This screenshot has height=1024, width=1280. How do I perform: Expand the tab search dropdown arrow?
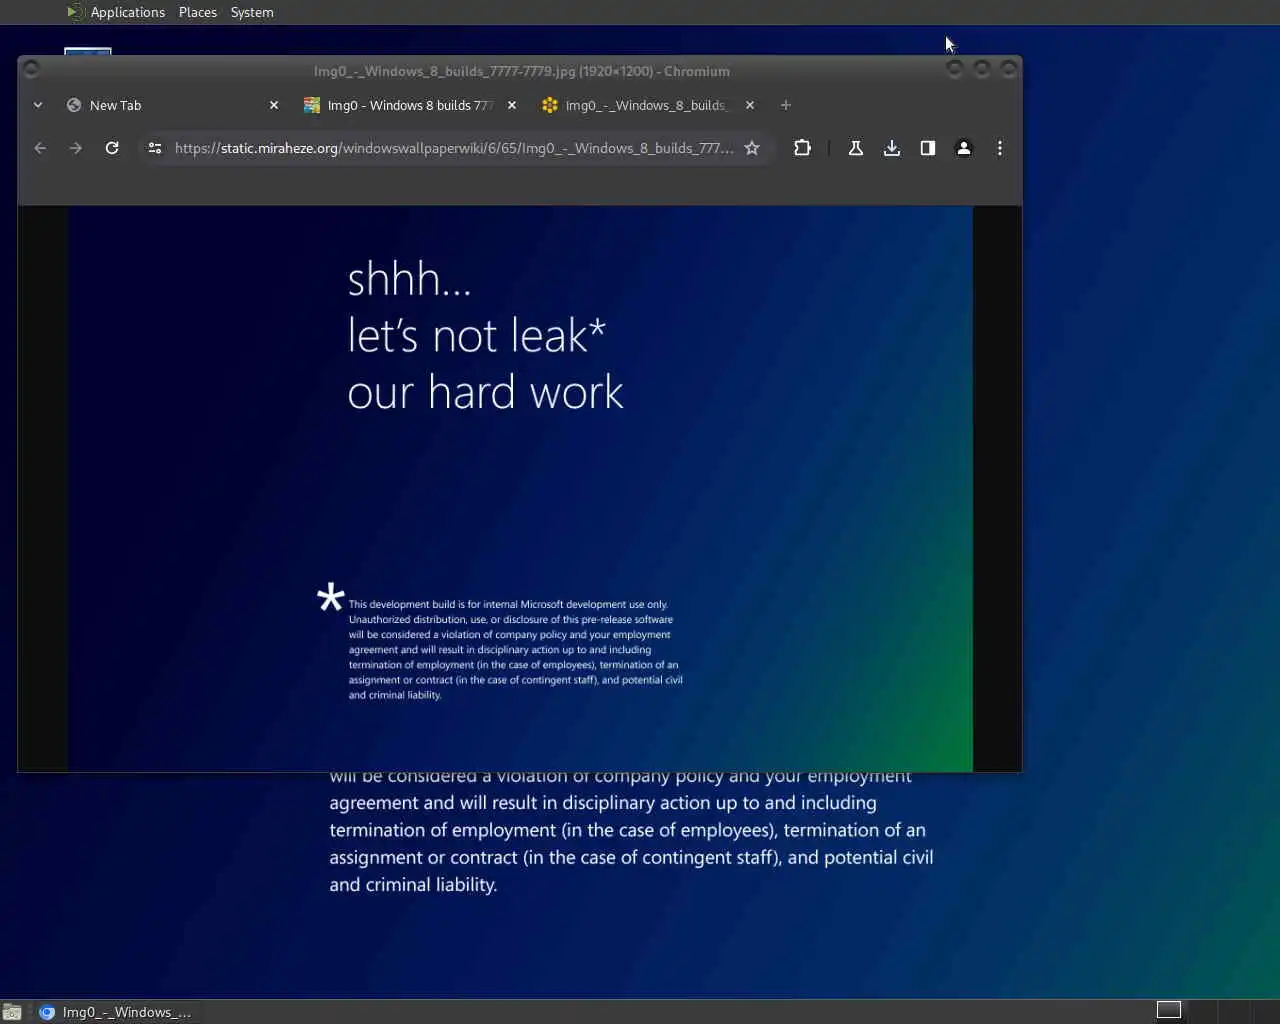coord(38,105)
